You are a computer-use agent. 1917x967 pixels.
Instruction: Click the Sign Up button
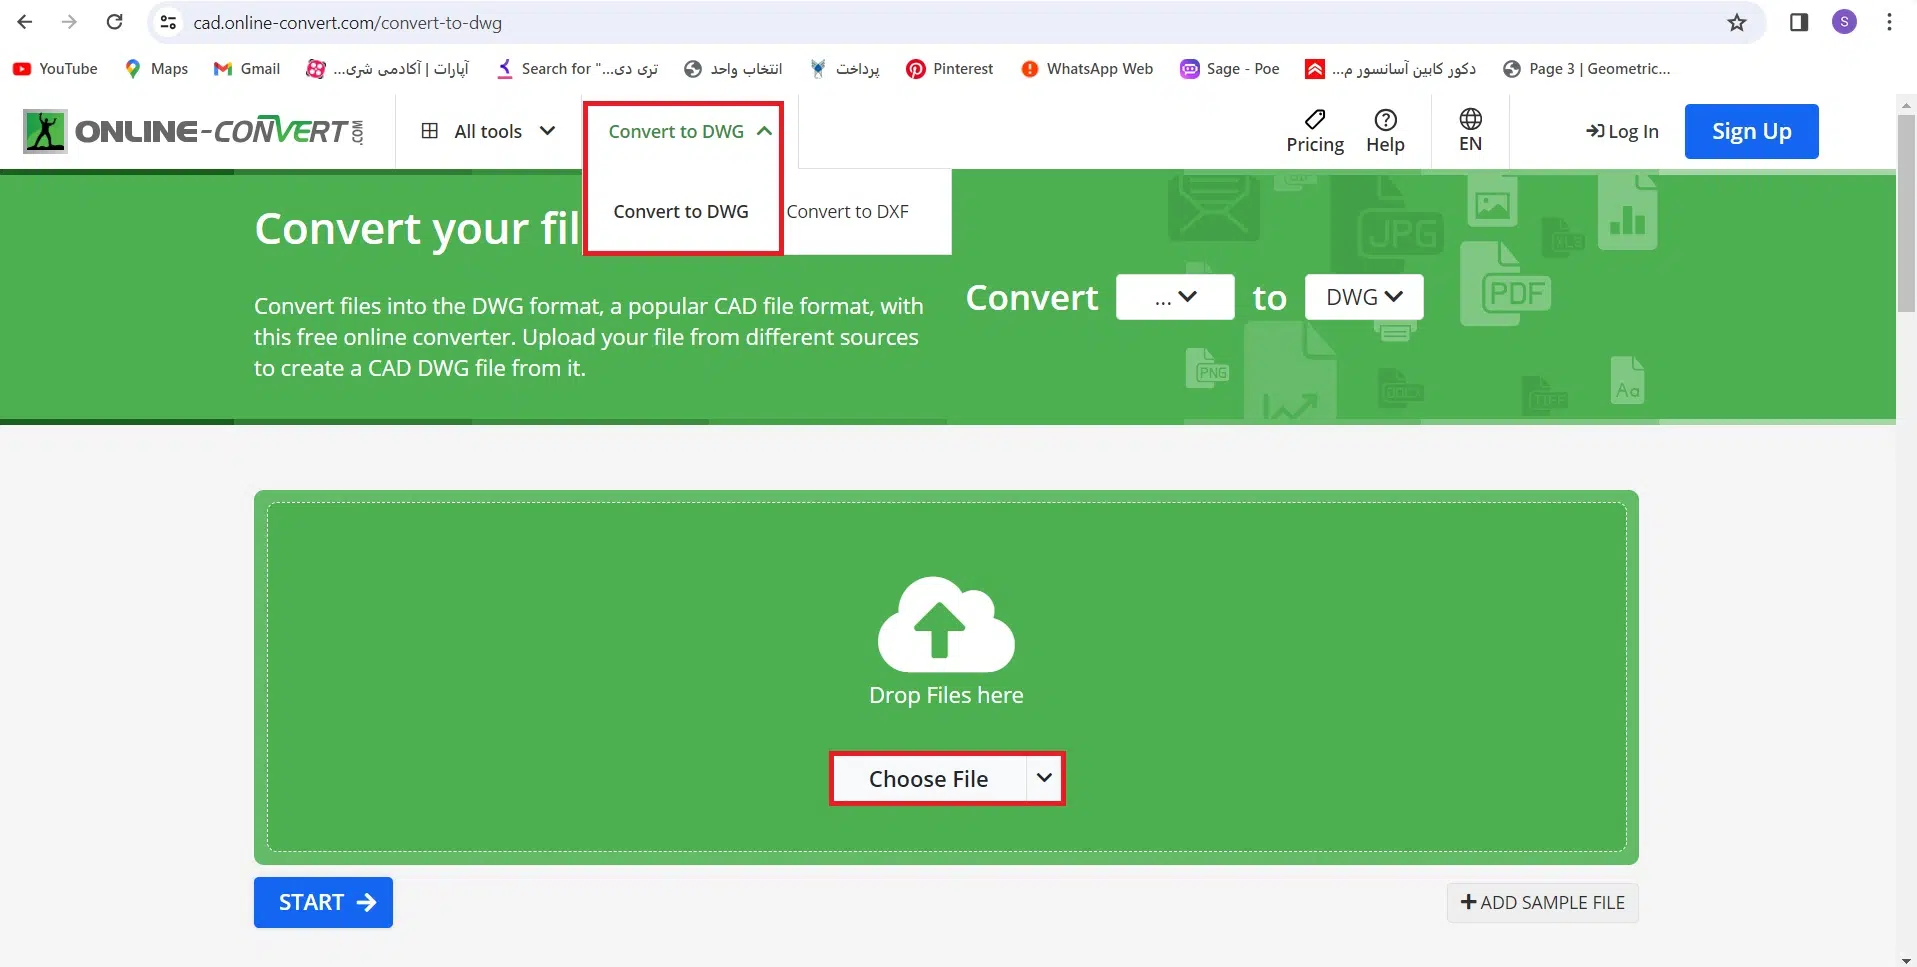tap(1751, 131)
